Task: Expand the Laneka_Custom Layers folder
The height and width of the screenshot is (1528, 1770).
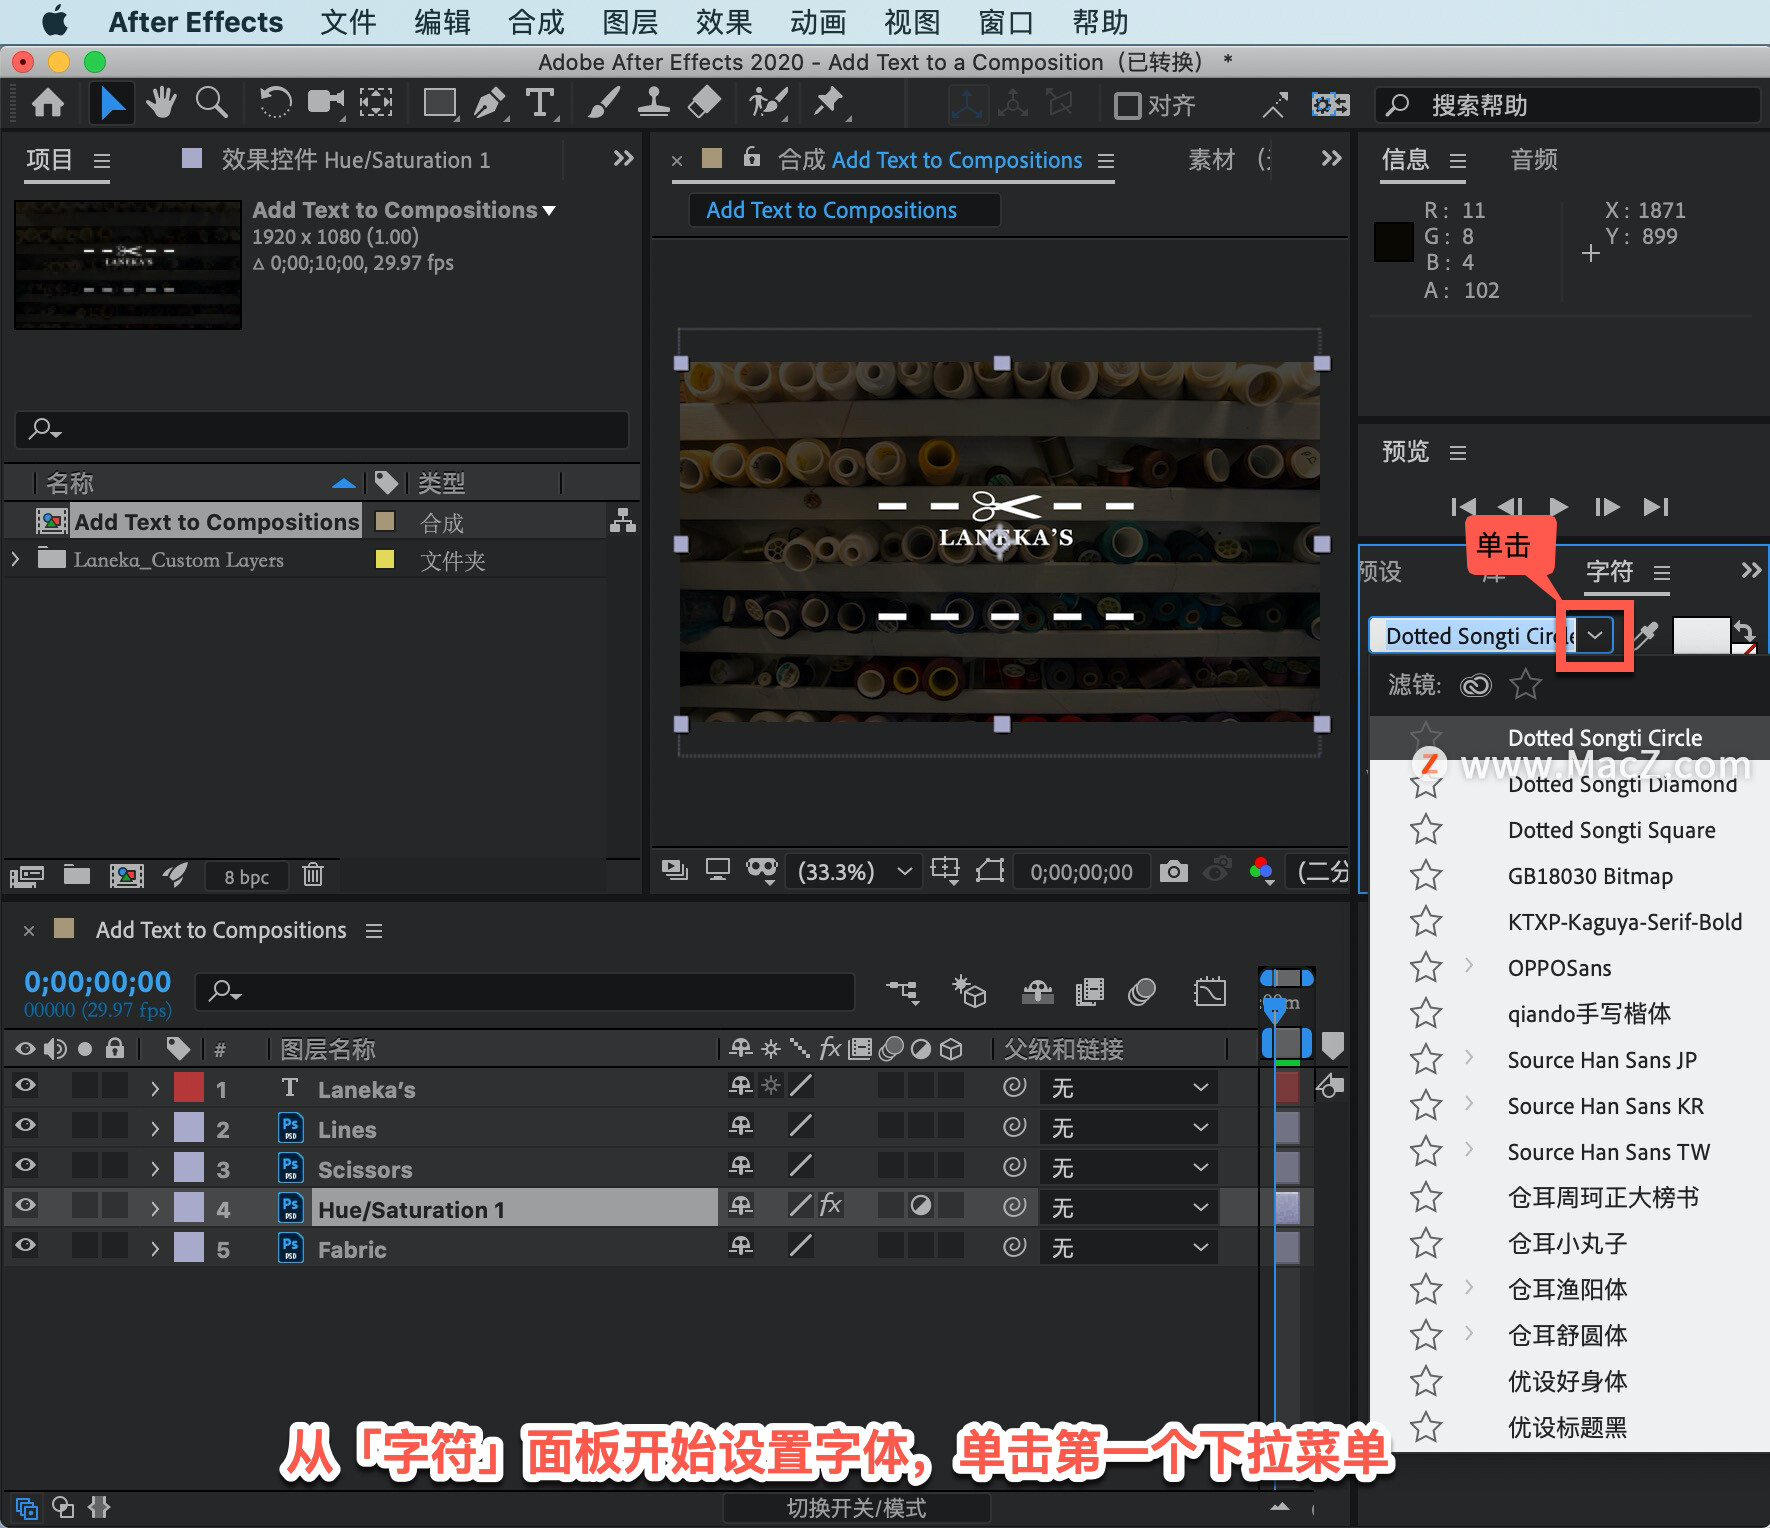Action: (15, 559)
